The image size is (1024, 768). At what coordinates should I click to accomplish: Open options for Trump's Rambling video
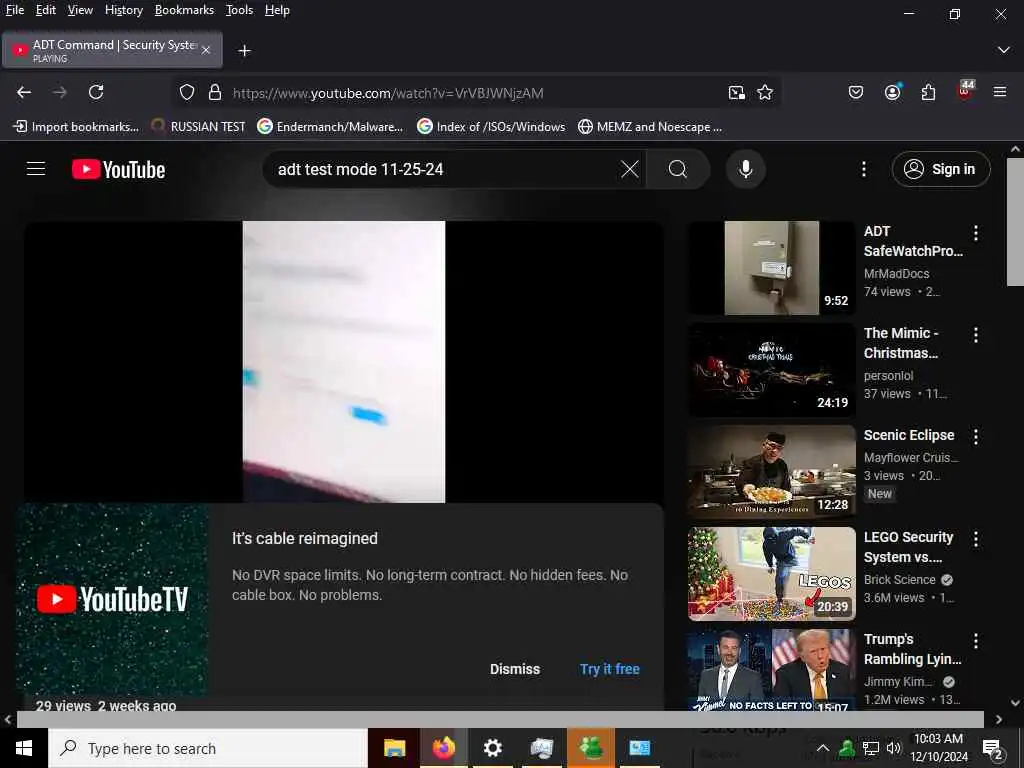pos(976,641)
